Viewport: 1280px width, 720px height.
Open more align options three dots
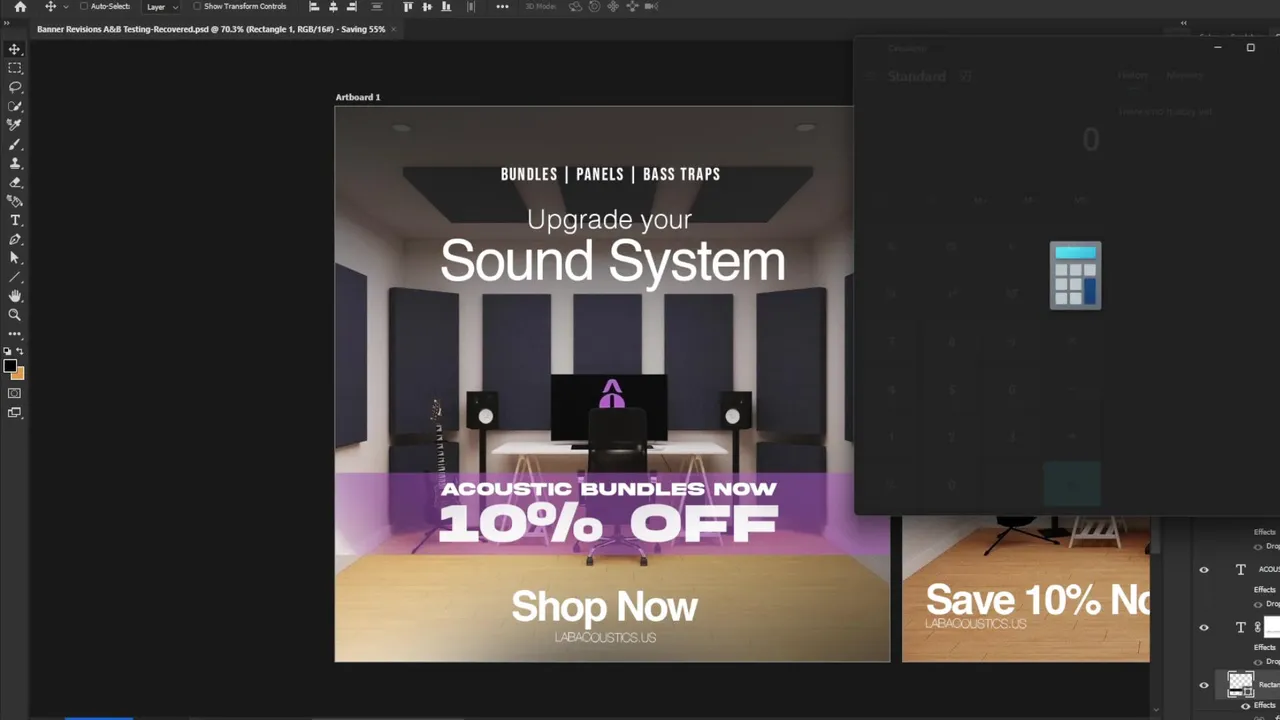(x=502, y=6)
